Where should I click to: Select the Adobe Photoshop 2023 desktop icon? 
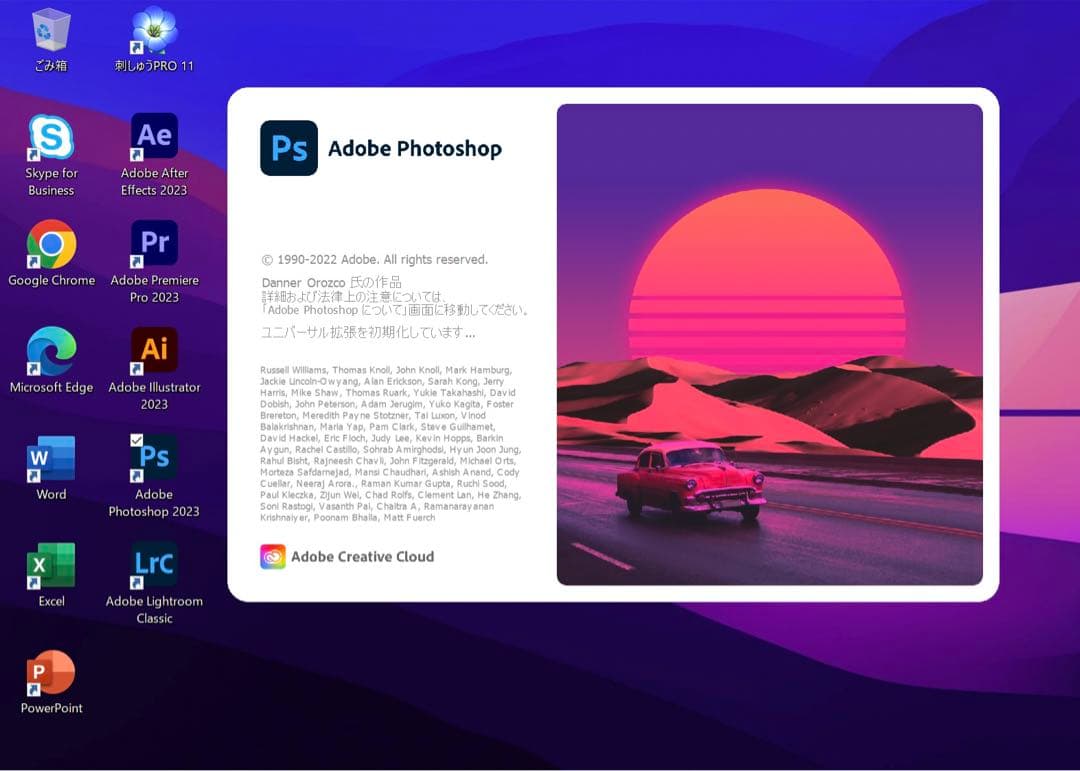click(x=154, y=459)
